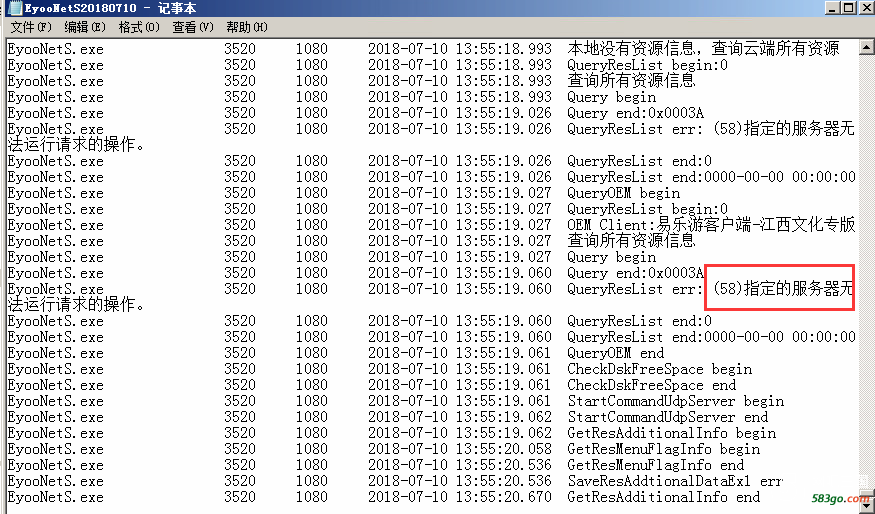Click the 'Query end:0x0003A' at 13:55:19.026
Screen dimensions: 875x514
tap(636, 113)
